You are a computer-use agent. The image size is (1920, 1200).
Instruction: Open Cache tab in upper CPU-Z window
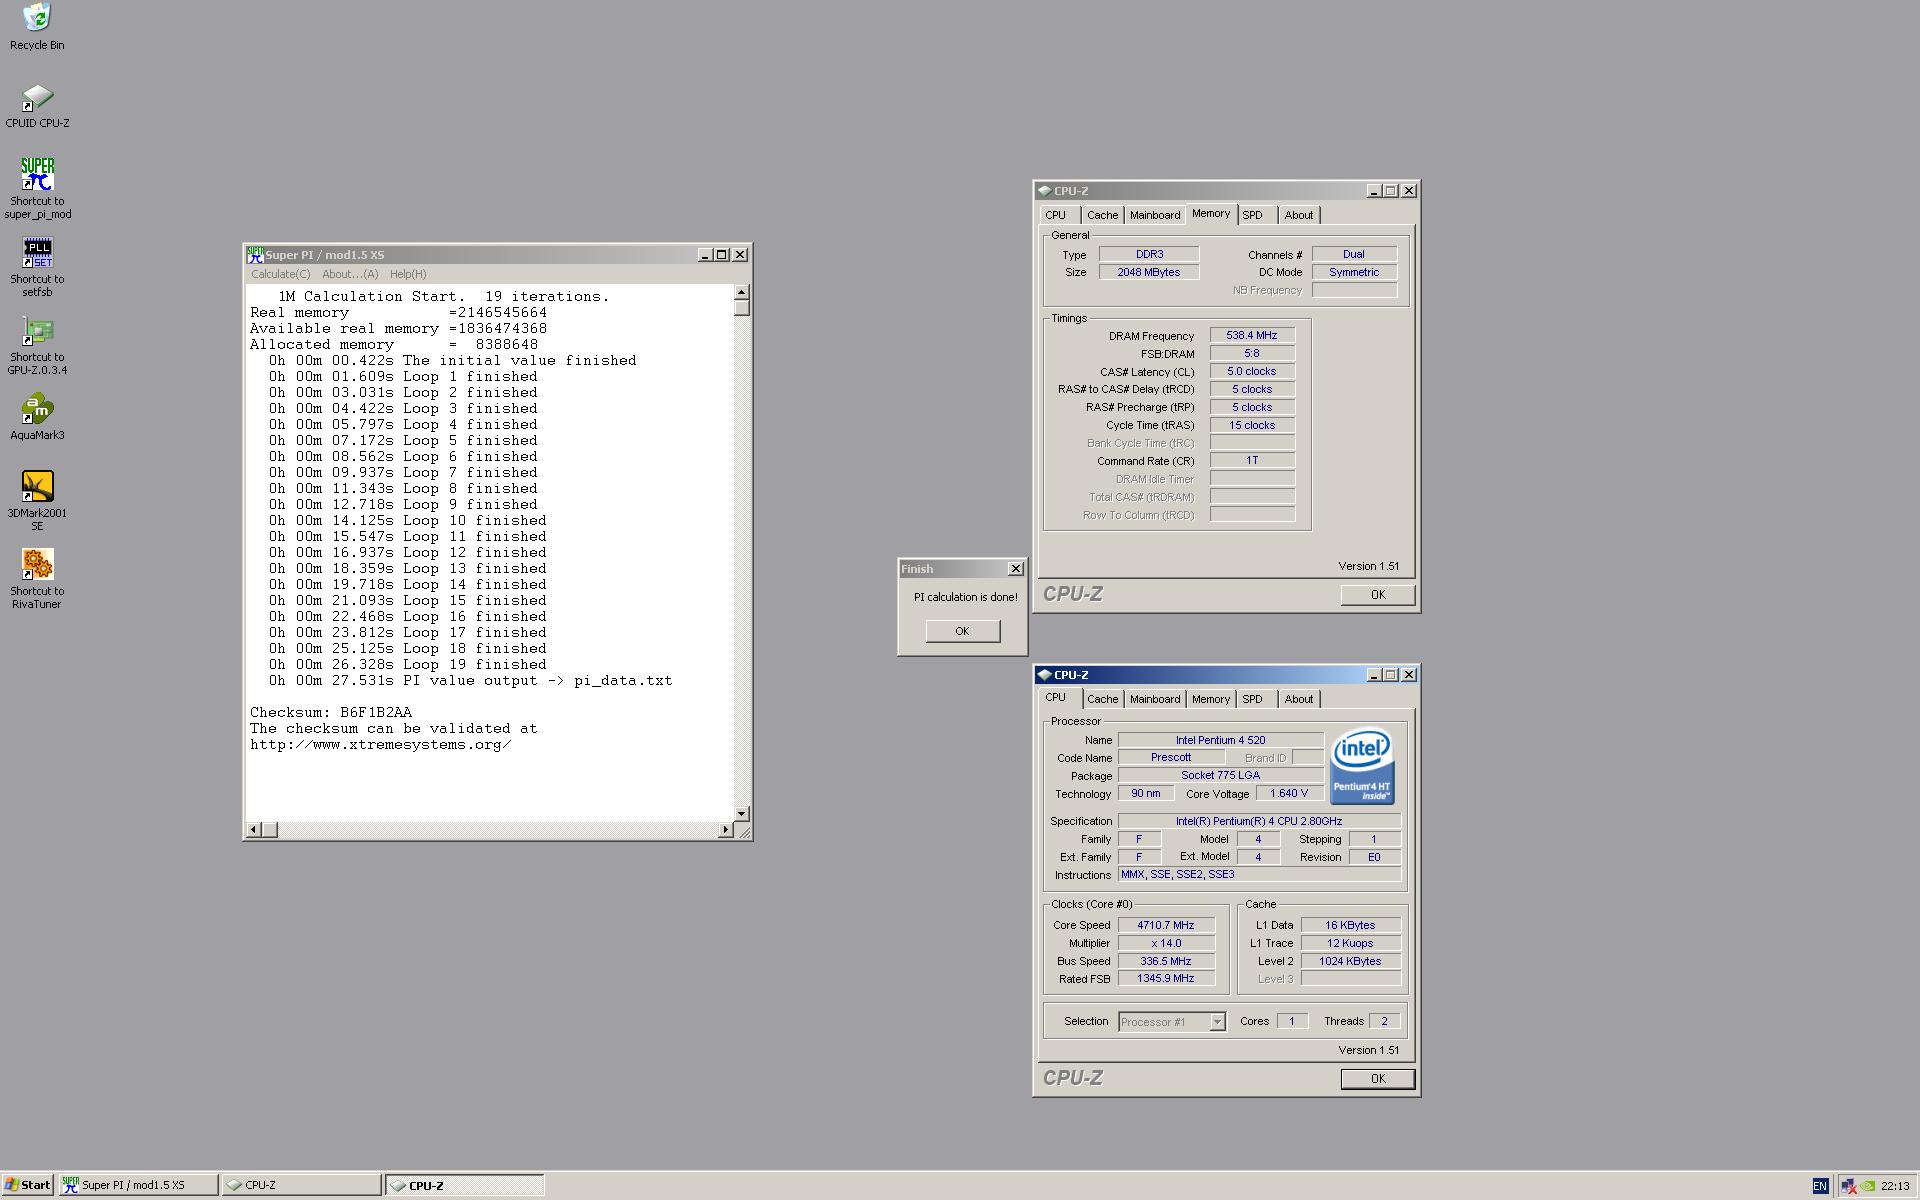pos(1102,215)
